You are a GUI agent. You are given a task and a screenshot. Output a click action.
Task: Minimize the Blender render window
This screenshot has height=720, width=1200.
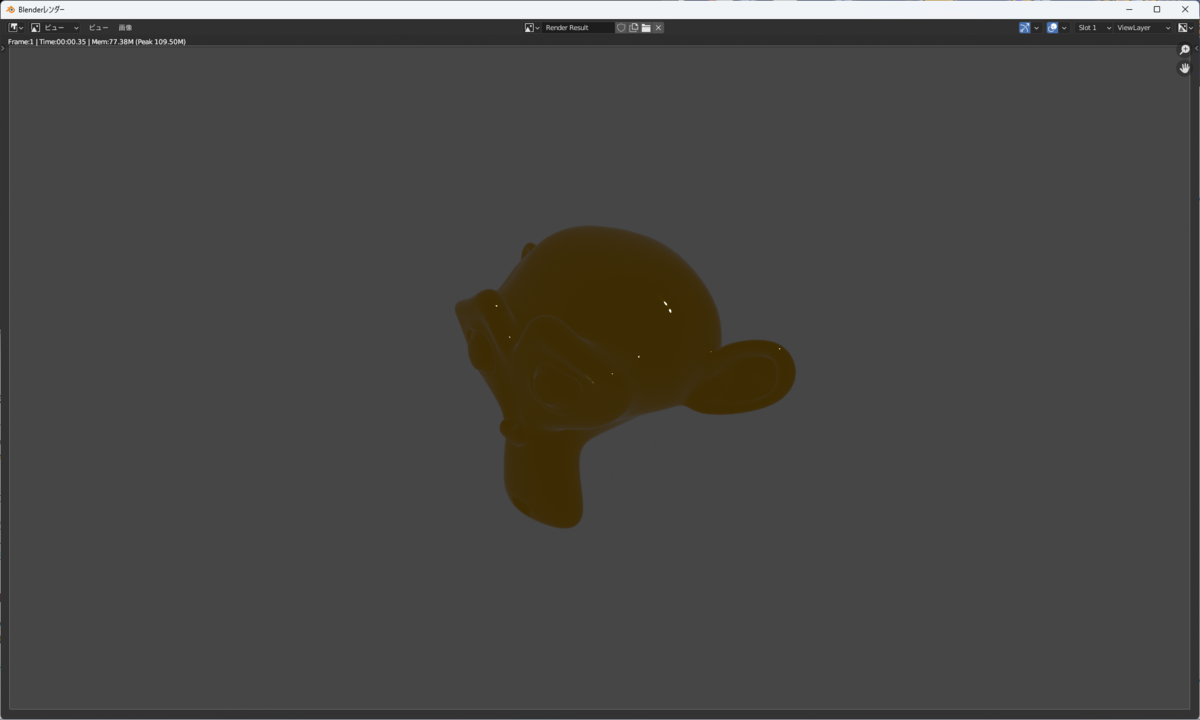coord(1129,9)
